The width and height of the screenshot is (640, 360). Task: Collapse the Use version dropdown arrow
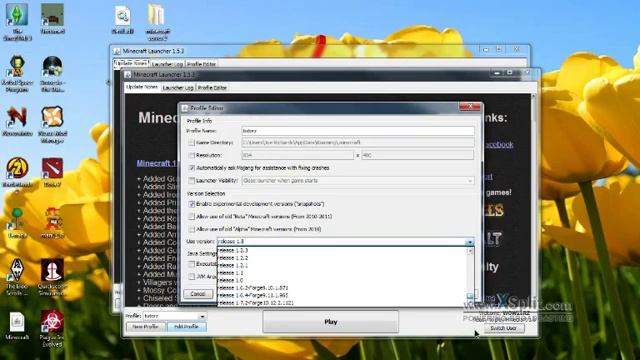pyautogui.click(x=469, y=242)
